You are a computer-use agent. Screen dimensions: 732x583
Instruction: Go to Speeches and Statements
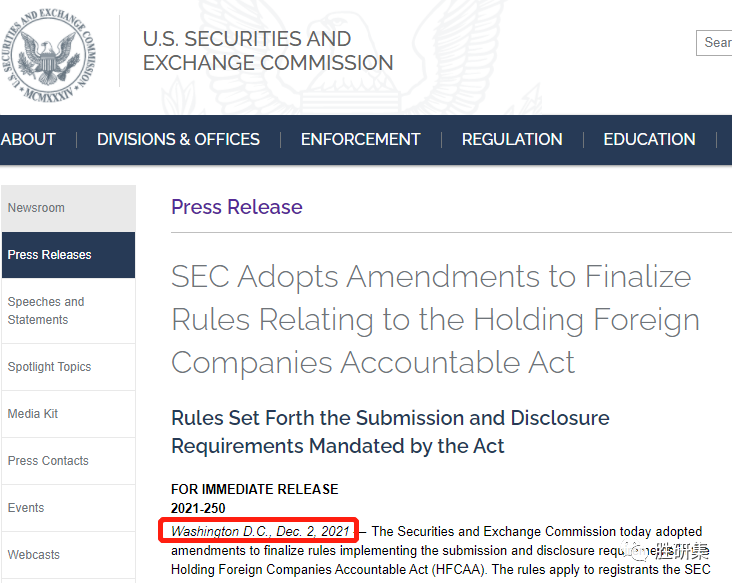[46, 311]
